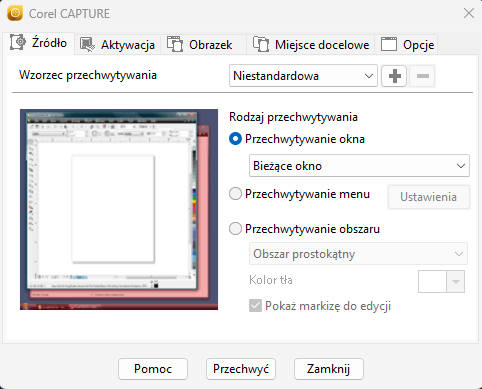
Task: Switch to the Źródło tab
Action: [39, 43]
